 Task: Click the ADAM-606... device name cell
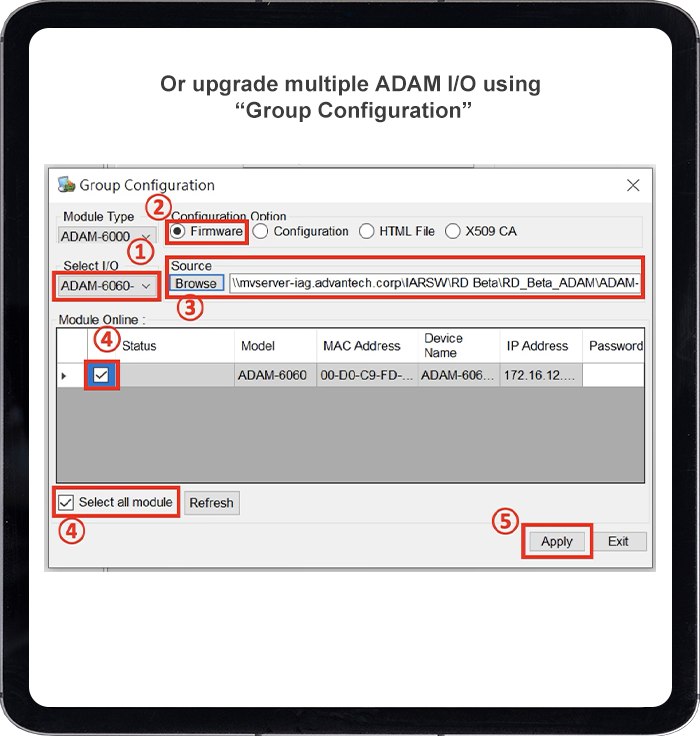pos(459,375)
